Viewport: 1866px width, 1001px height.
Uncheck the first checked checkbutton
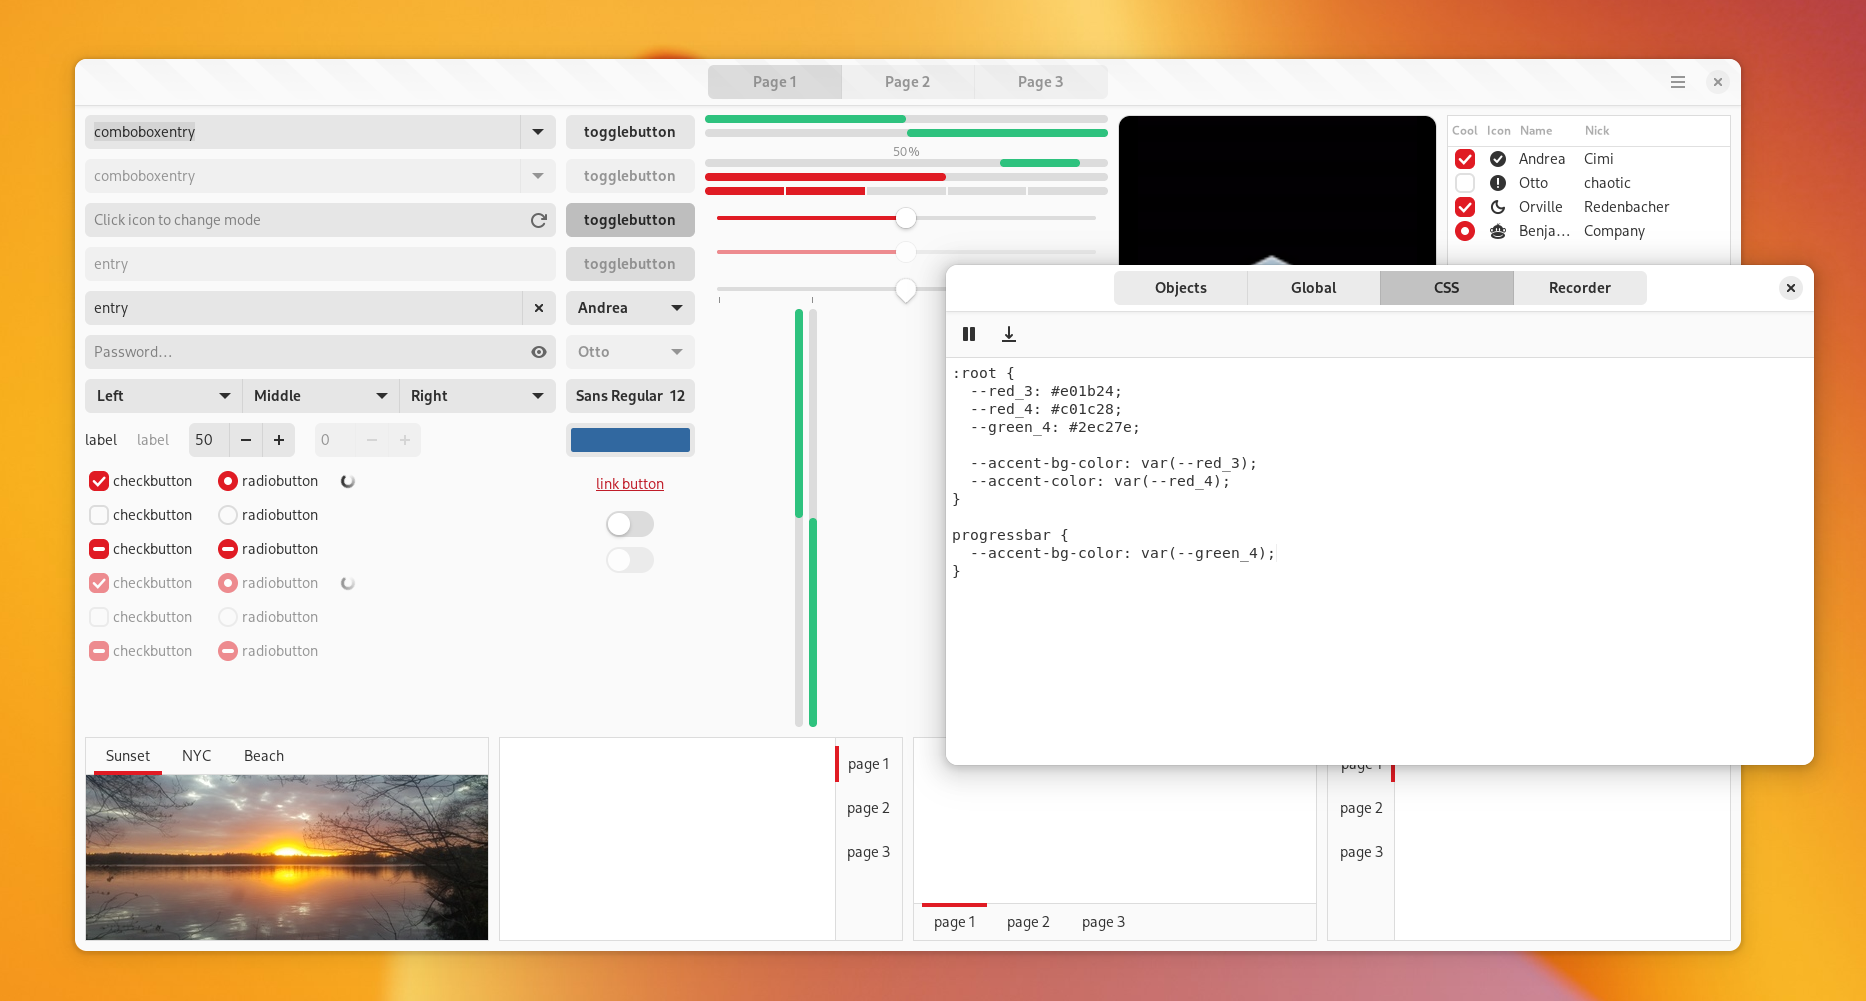(x=99, y=481)
